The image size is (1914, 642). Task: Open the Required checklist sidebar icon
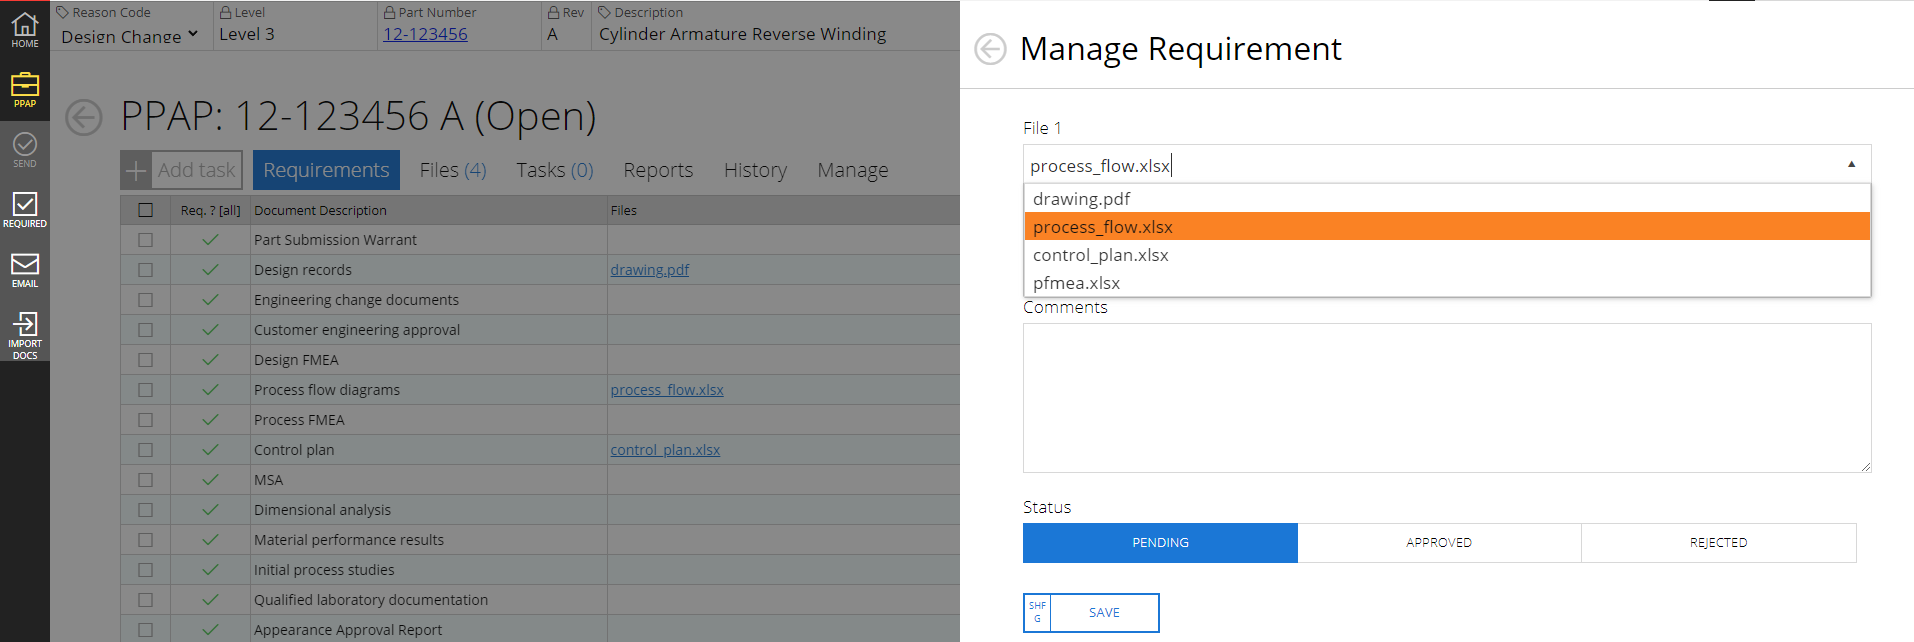(x=25, y=210)
